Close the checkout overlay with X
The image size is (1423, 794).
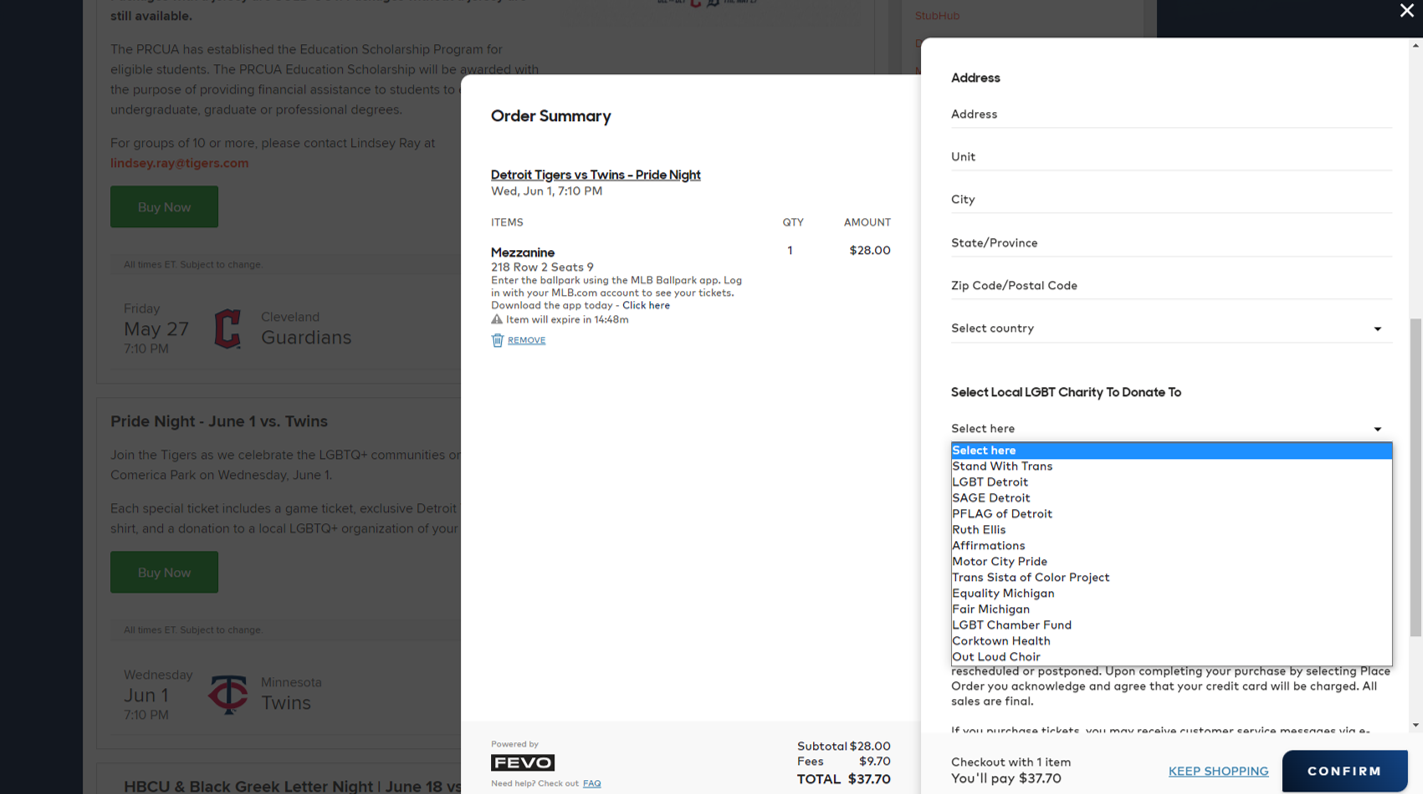[1406, 11]
